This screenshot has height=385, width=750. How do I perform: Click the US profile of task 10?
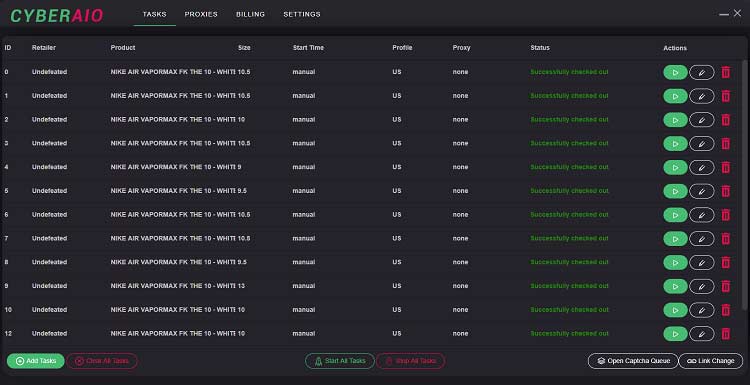pos(397,310)
